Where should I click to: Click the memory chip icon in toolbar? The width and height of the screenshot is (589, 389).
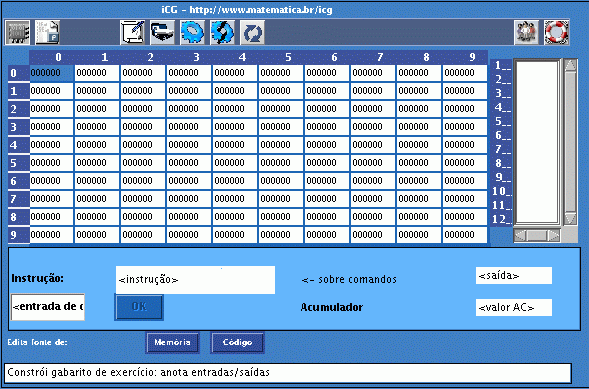click(x=17, y=33)
